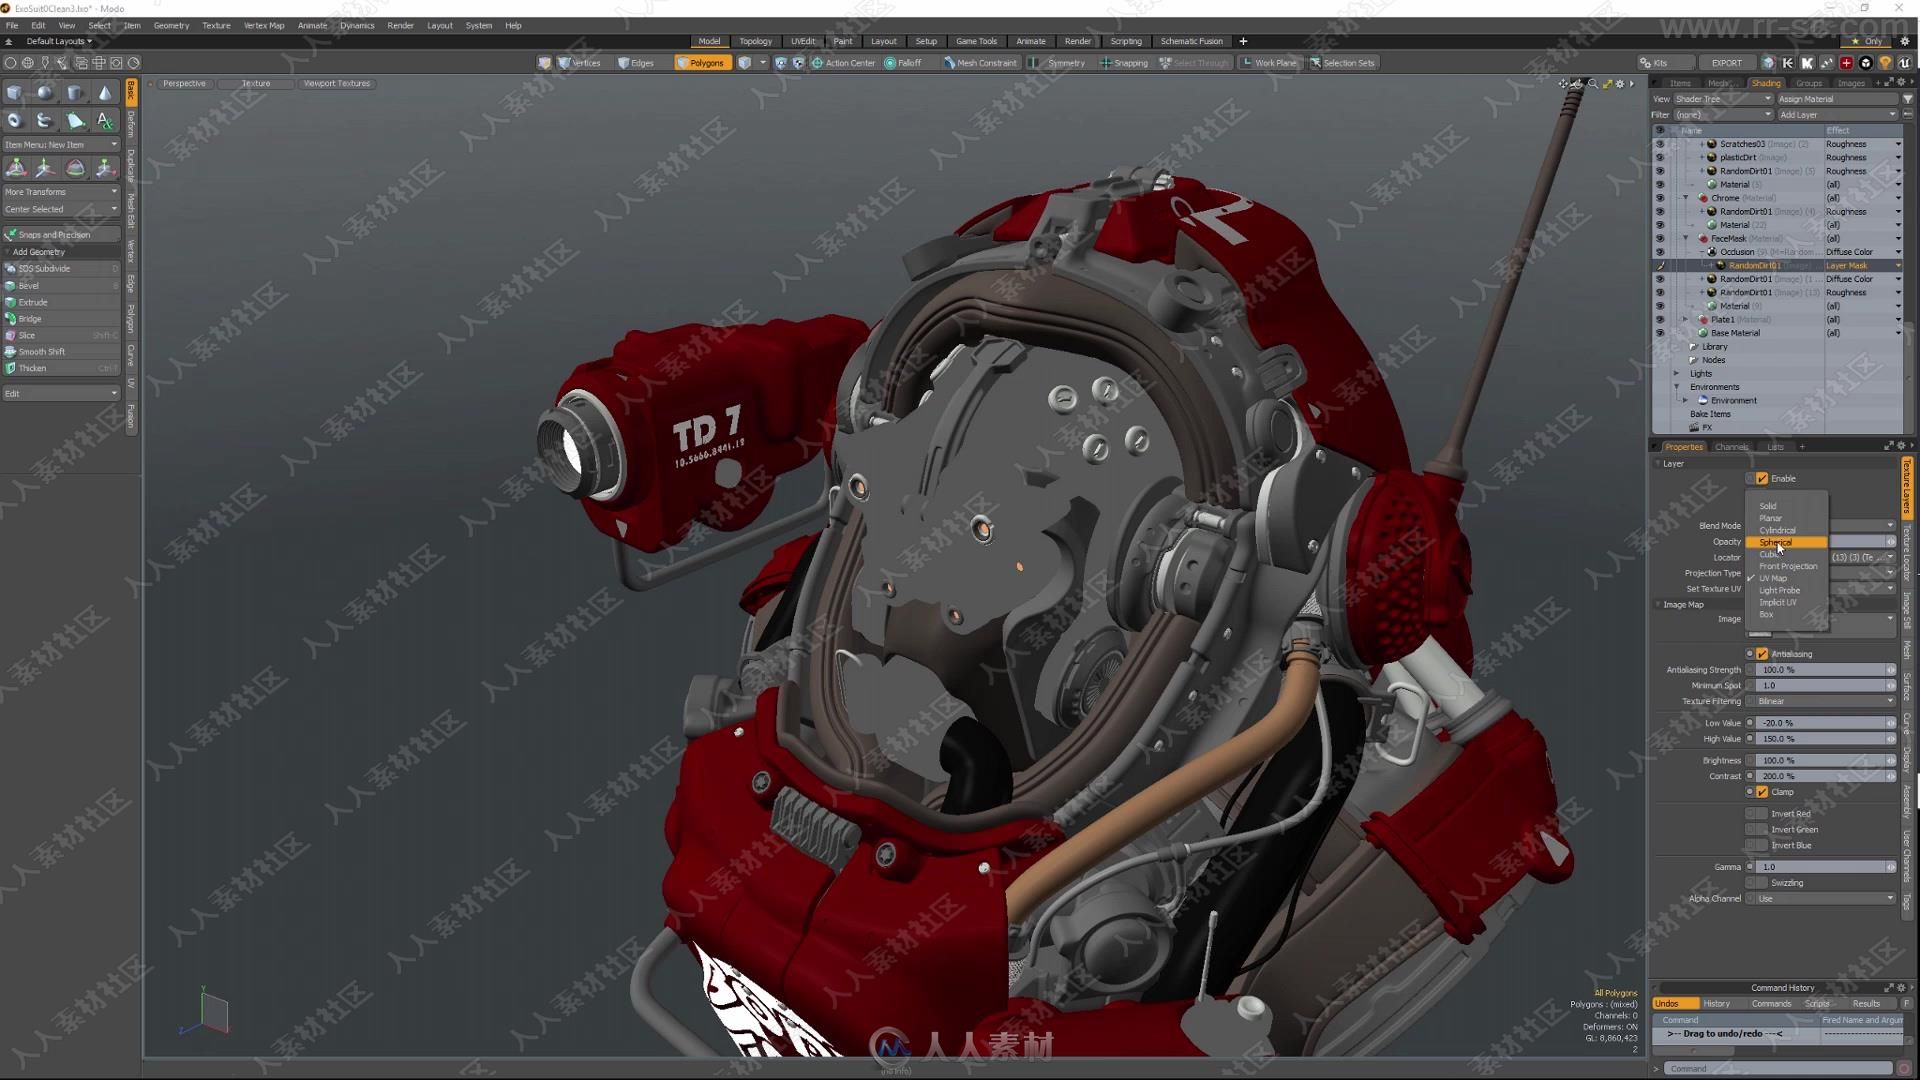Hide the Base Material via eye icon
The image size is (1920, 1080).
(1660, 333)
